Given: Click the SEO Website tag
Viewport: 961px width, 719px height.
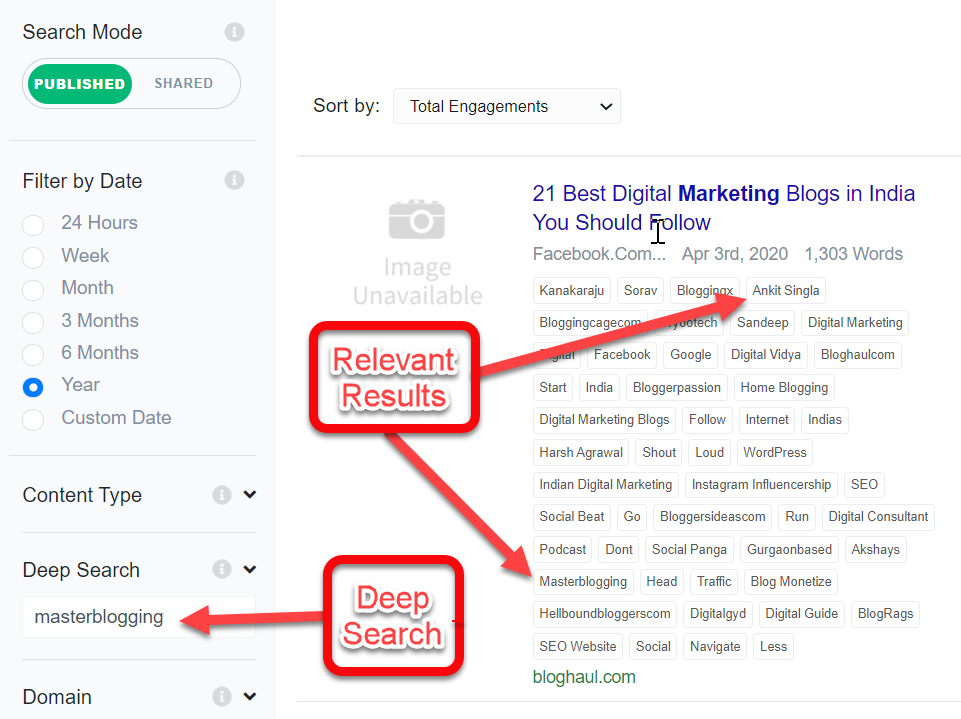Looking at the screenshot, I should (577, 647).
